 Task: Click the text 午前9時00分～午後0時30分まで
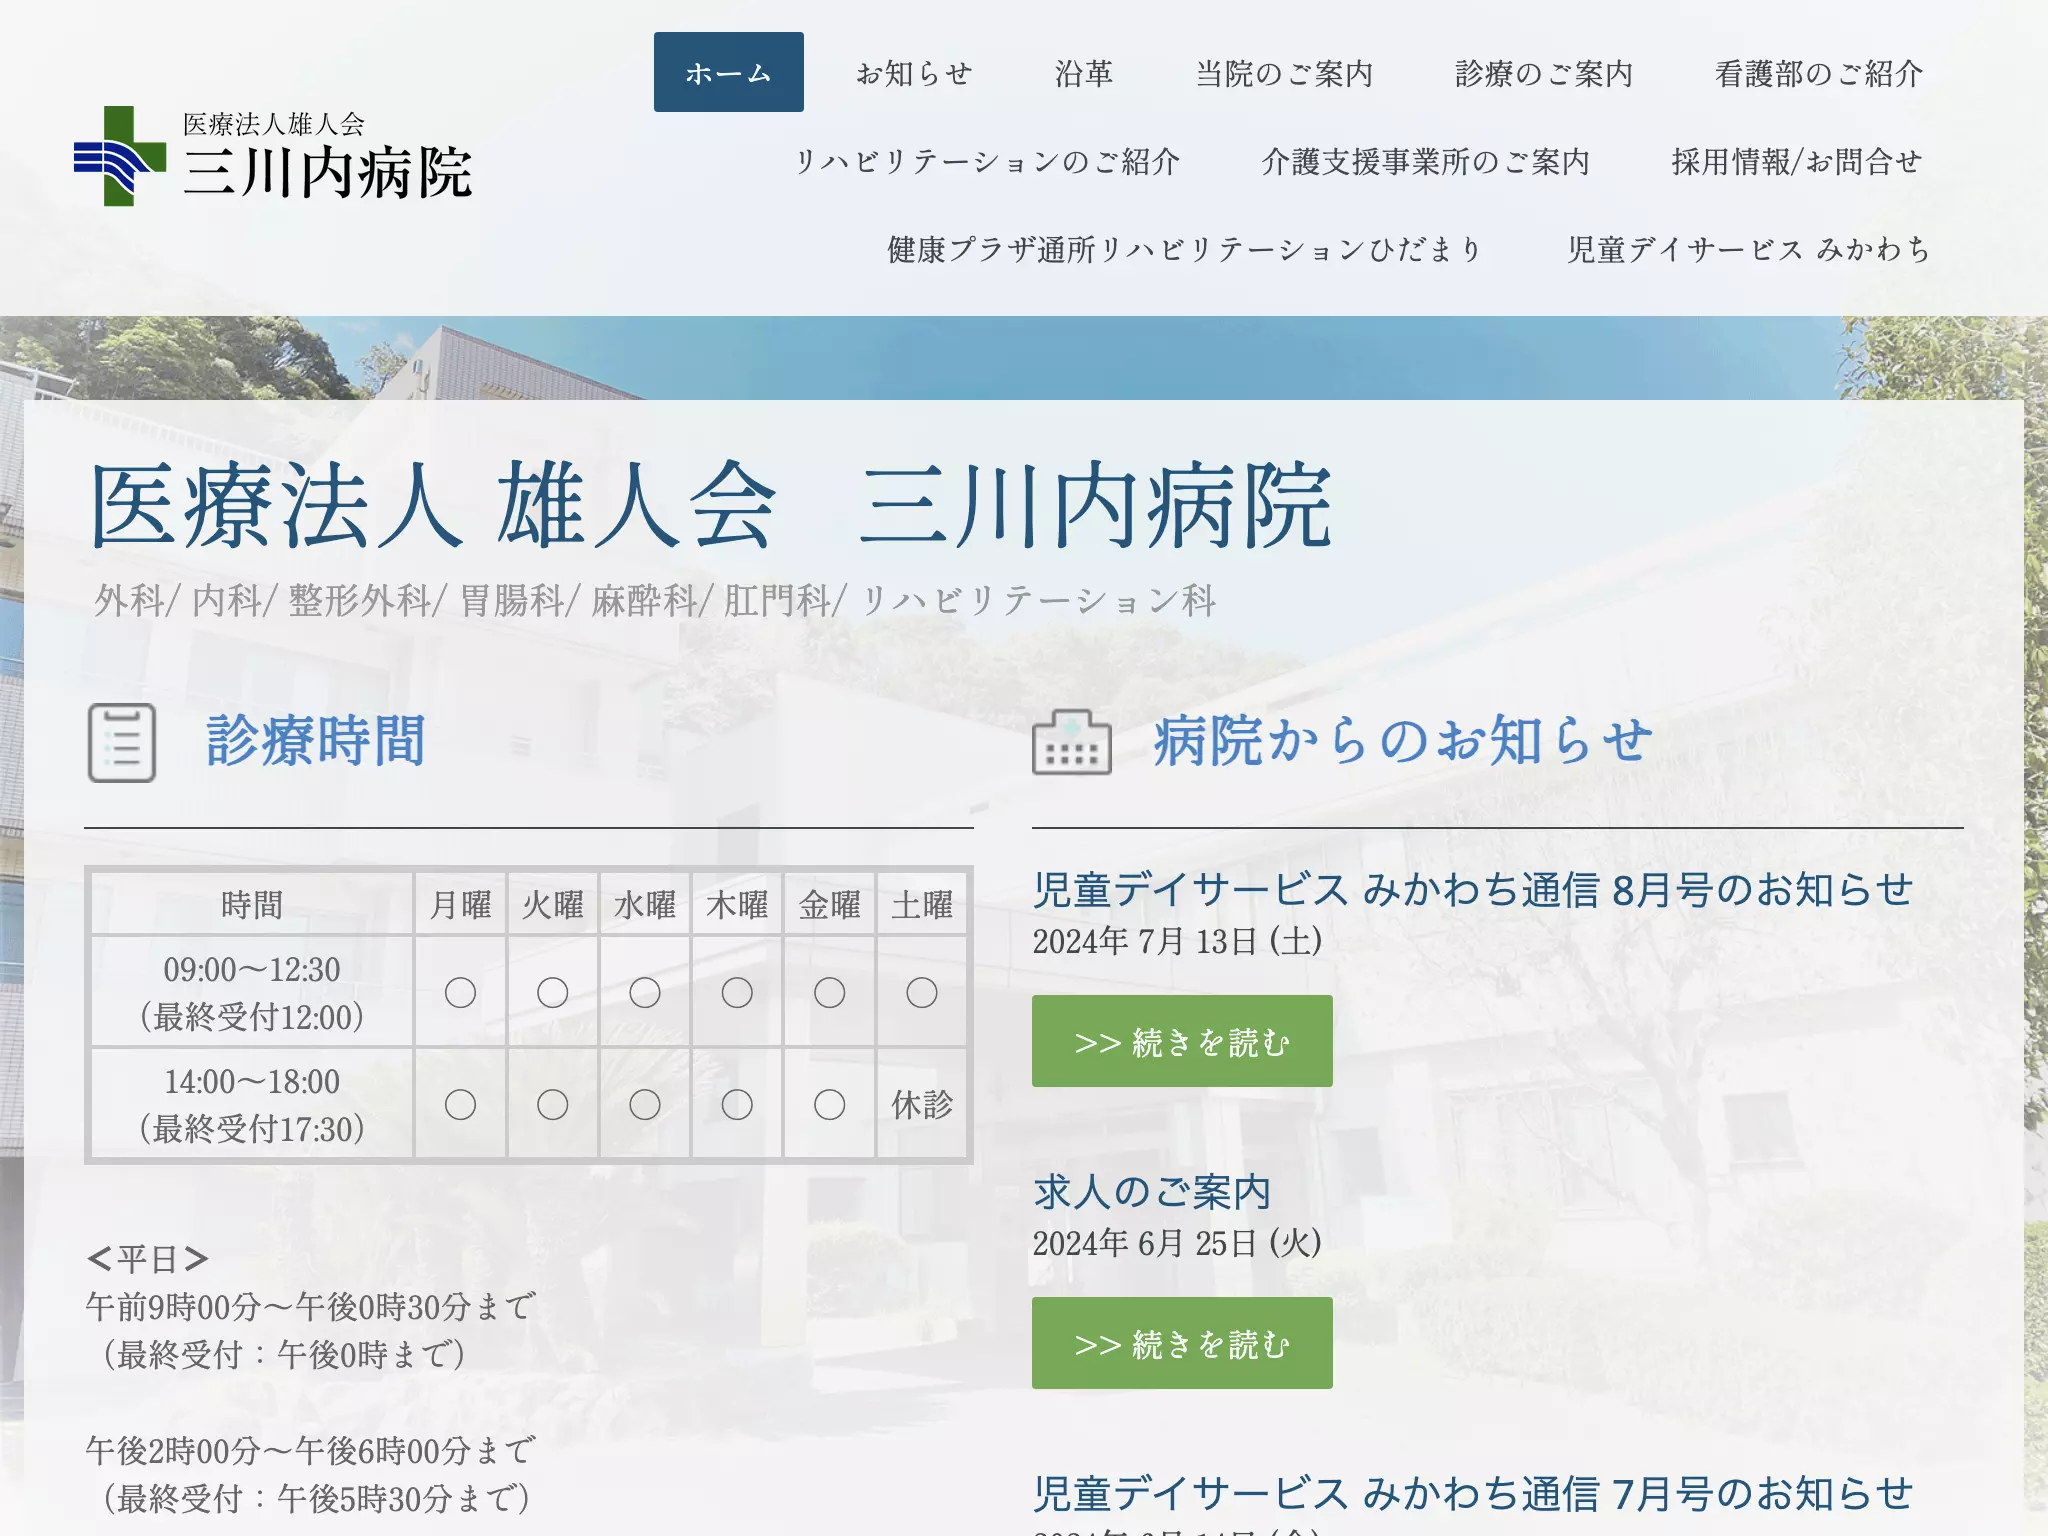[311, 1306]
